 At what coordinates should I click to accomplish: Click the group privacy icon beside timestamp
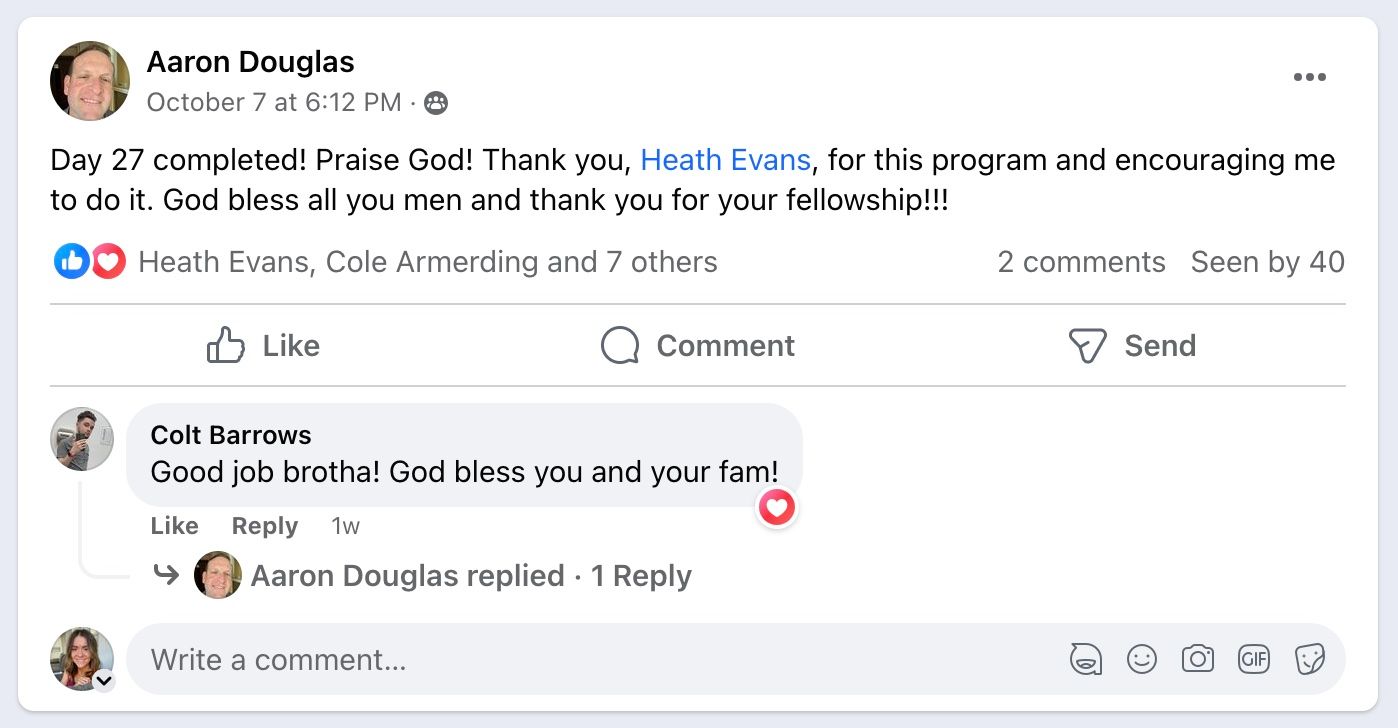click(436, 103)
